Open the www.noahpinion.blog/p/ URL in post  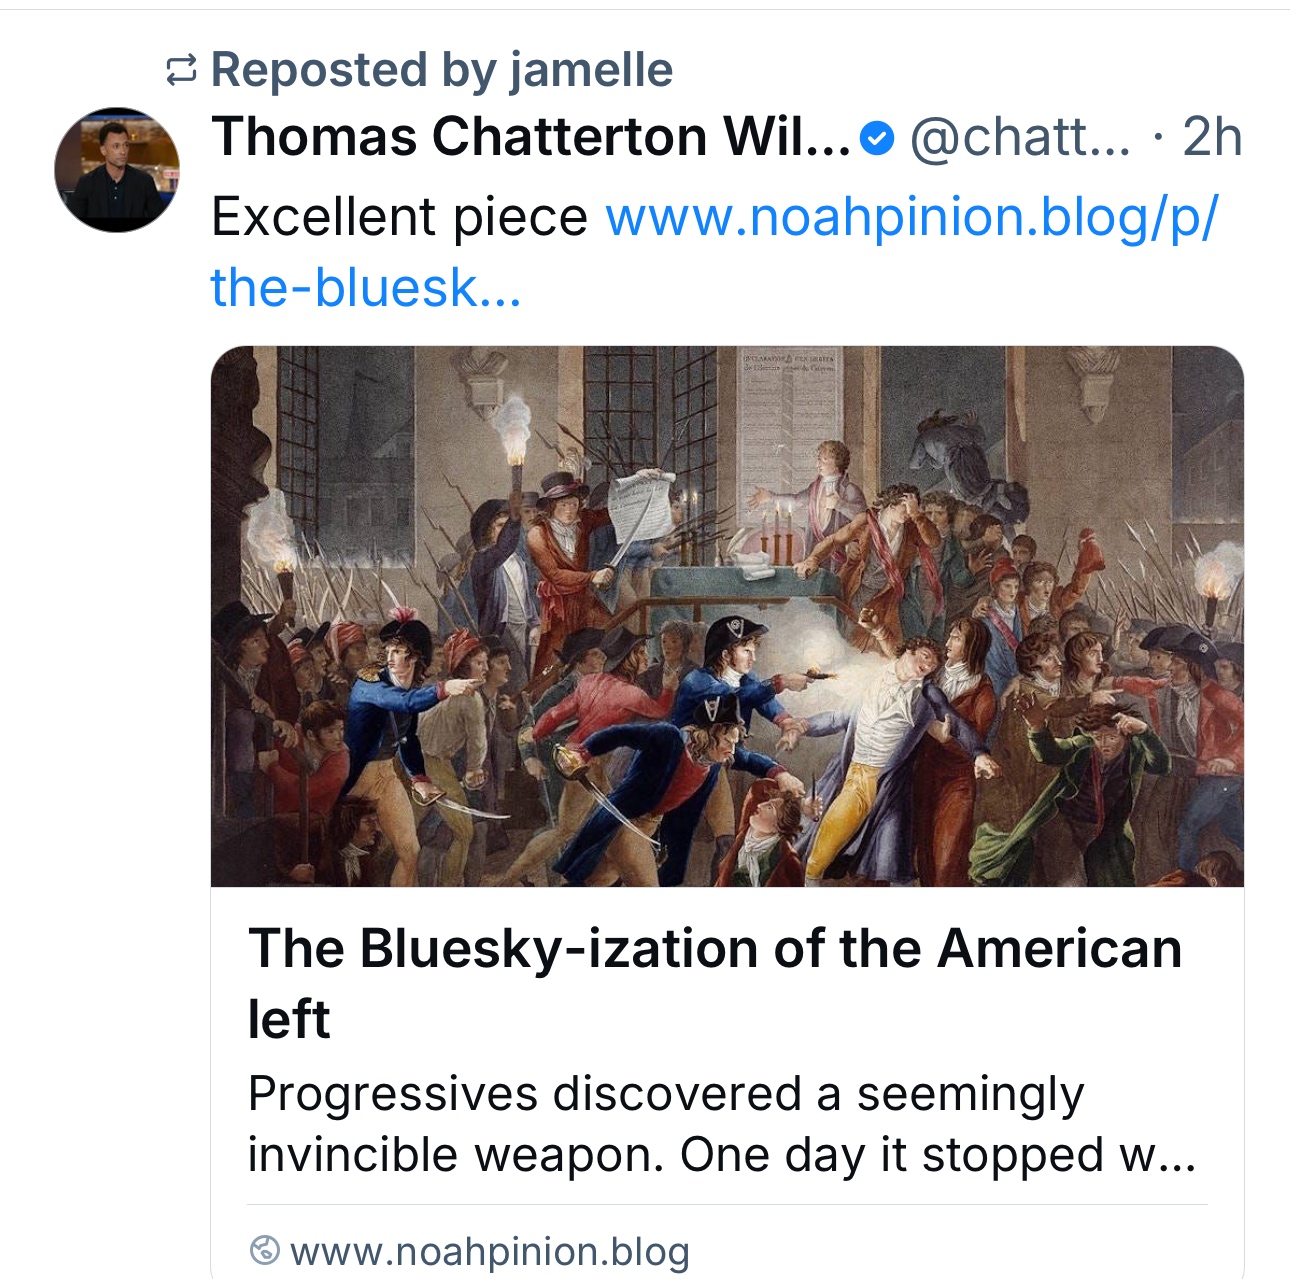(911, 217)
